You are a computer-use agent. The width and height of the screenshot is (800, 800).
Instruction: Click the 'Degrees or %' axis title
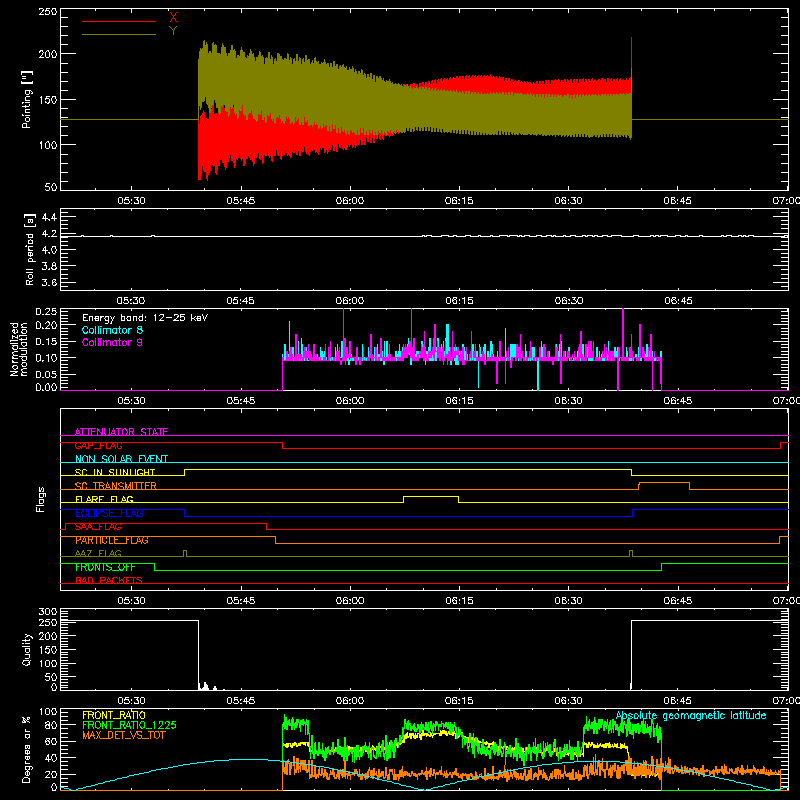click(26, 749)
